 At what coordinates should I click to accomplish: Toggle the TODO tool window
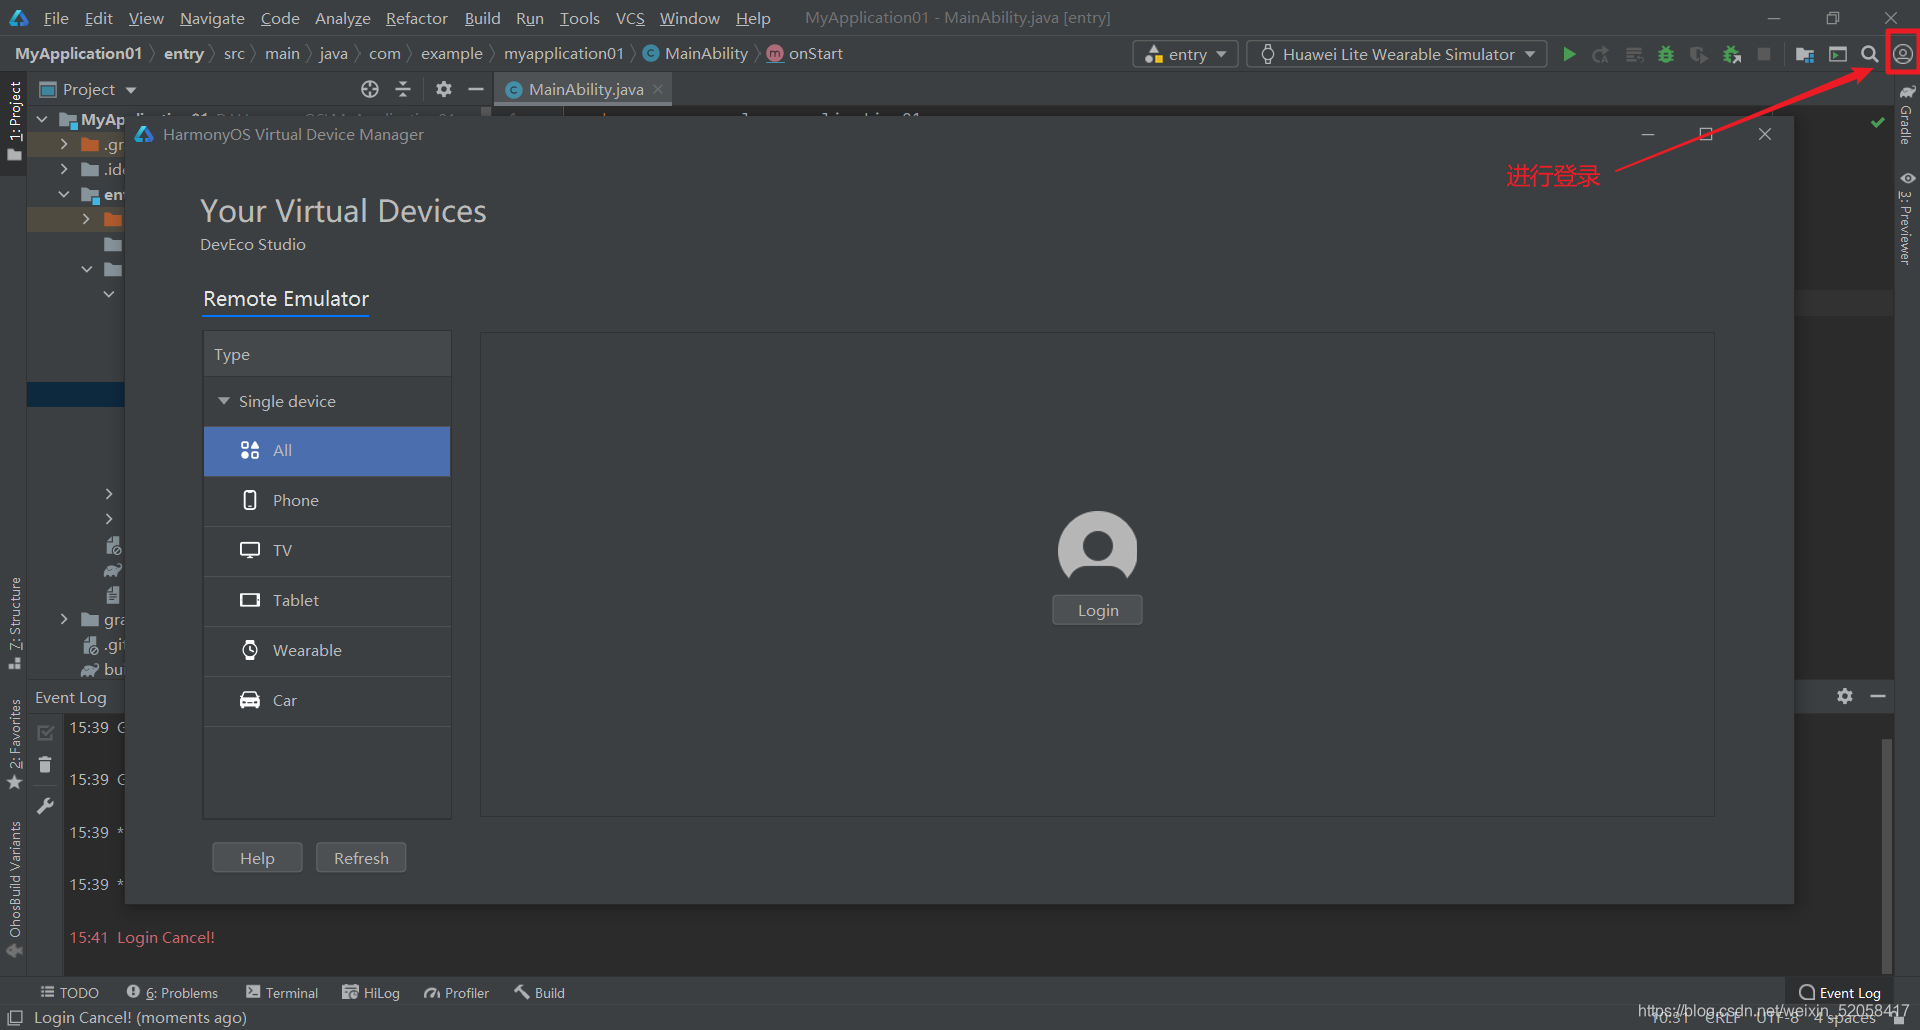tap(69, 992)
